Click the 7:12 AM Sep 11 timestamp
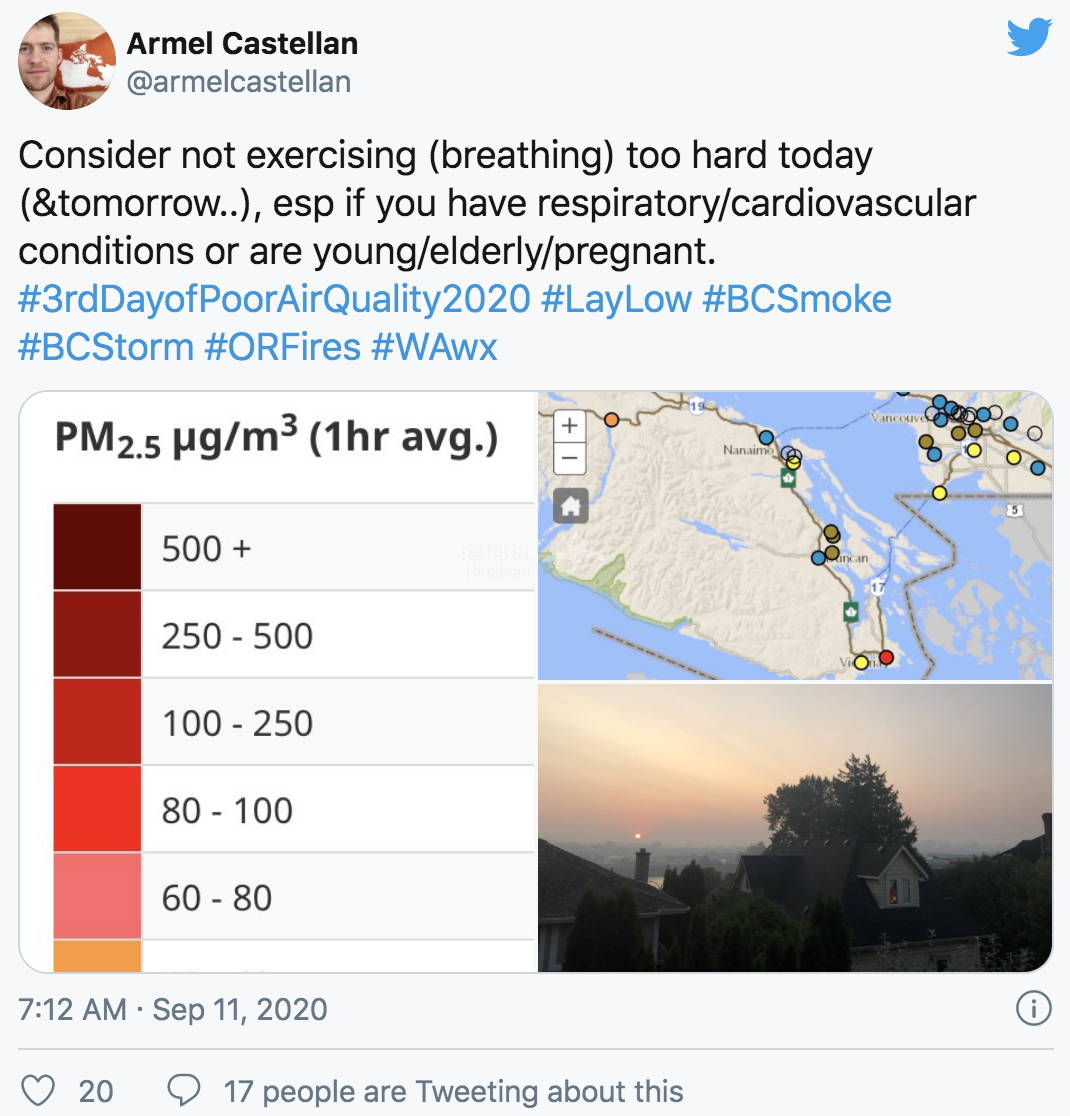 click(x=173, y=1009)
